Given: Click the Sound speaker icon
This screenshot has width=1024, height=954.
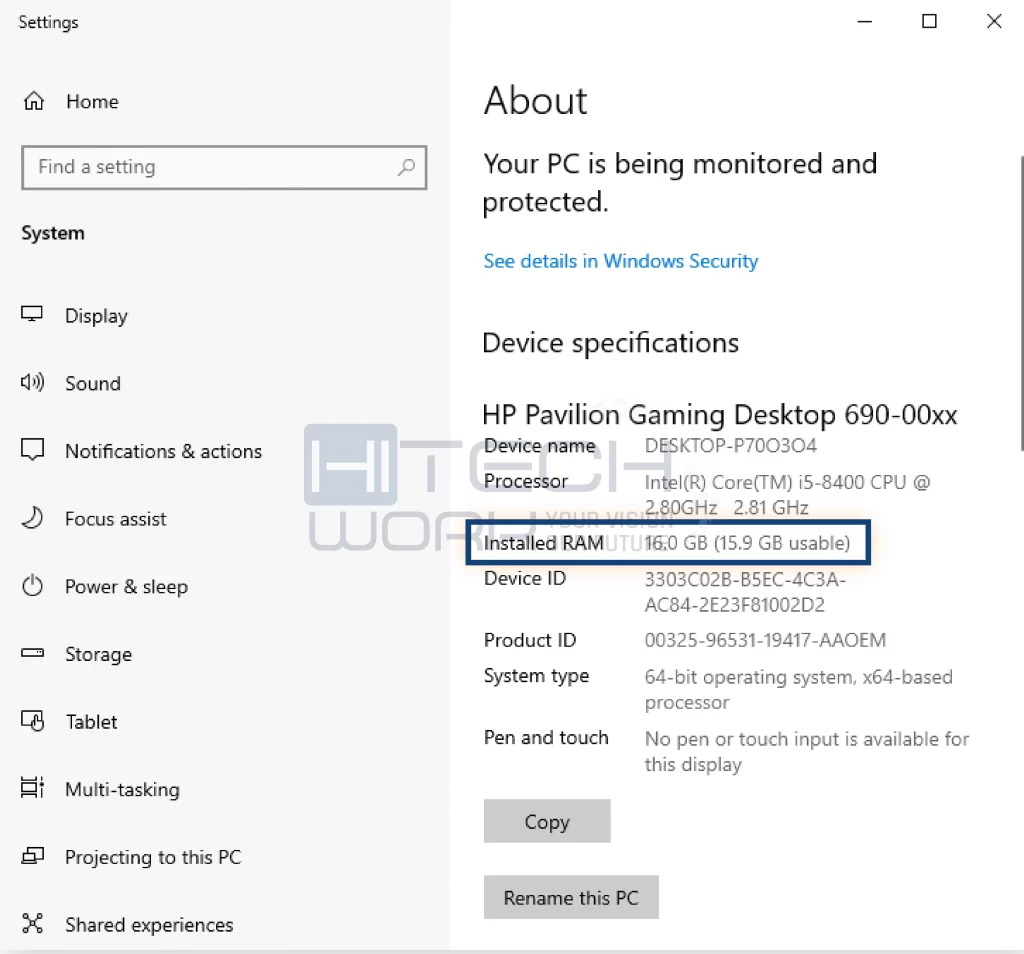Looking at the screenshot, I should pos(32,383).
